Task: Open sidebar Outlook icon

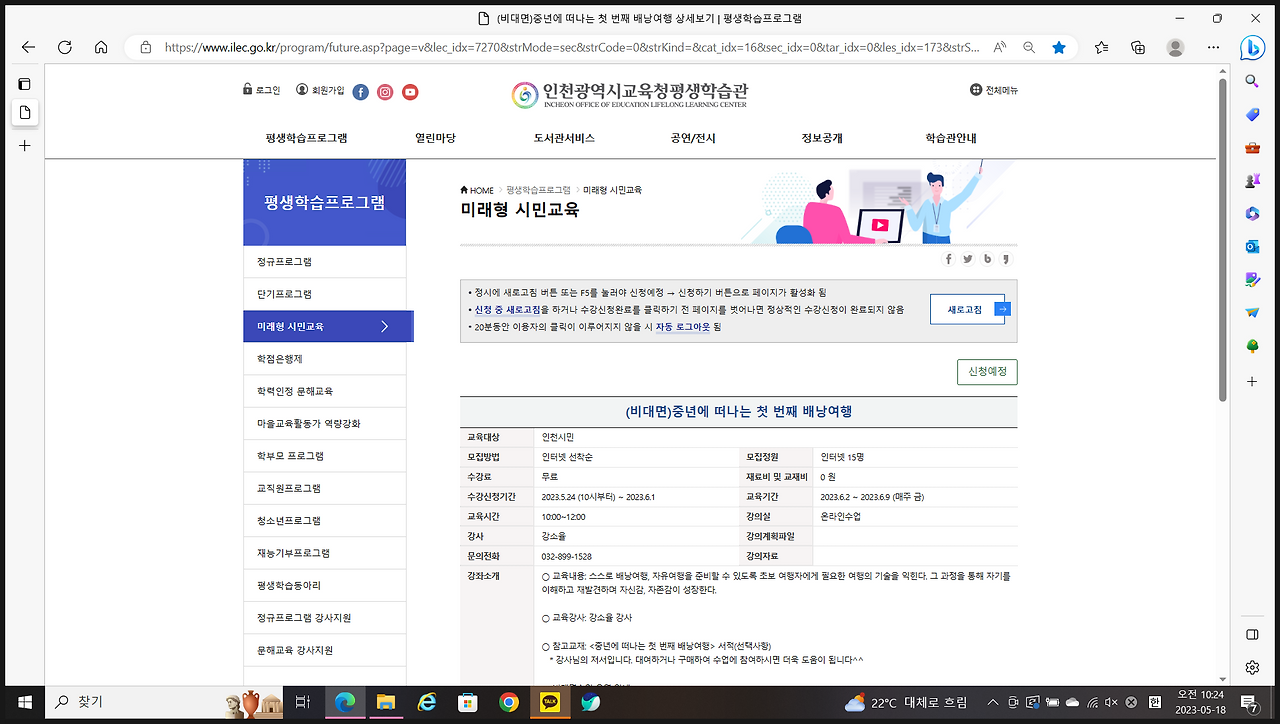Action: click(1252, 246)
